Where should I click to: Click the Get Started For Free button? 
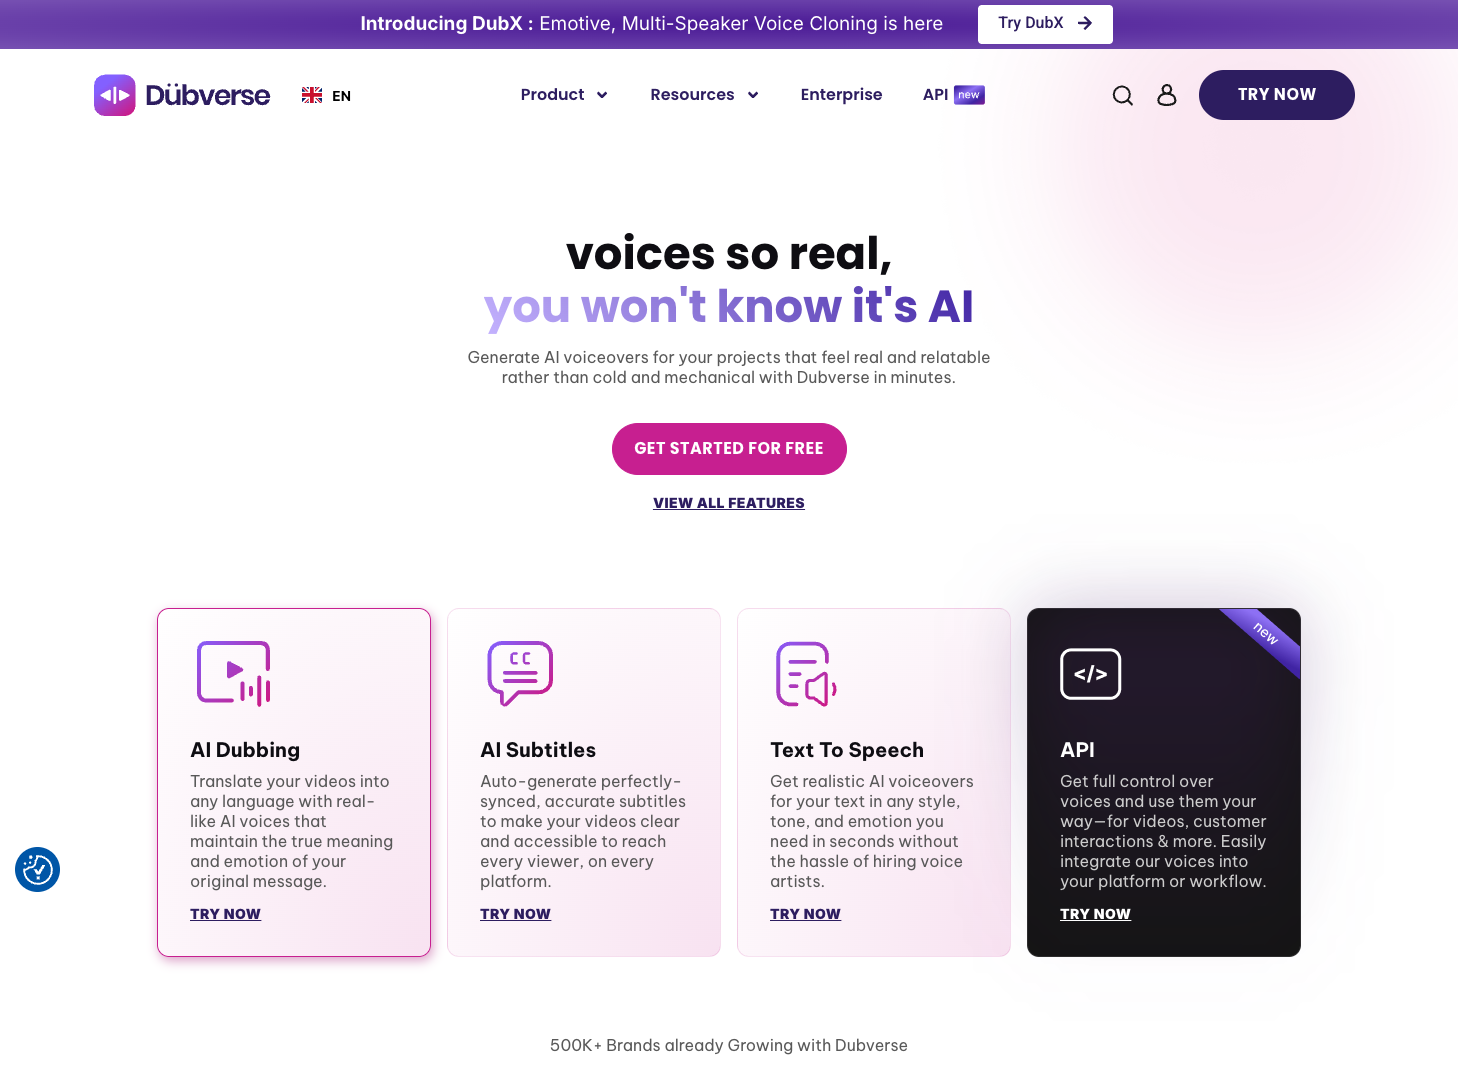pos(729,449)
